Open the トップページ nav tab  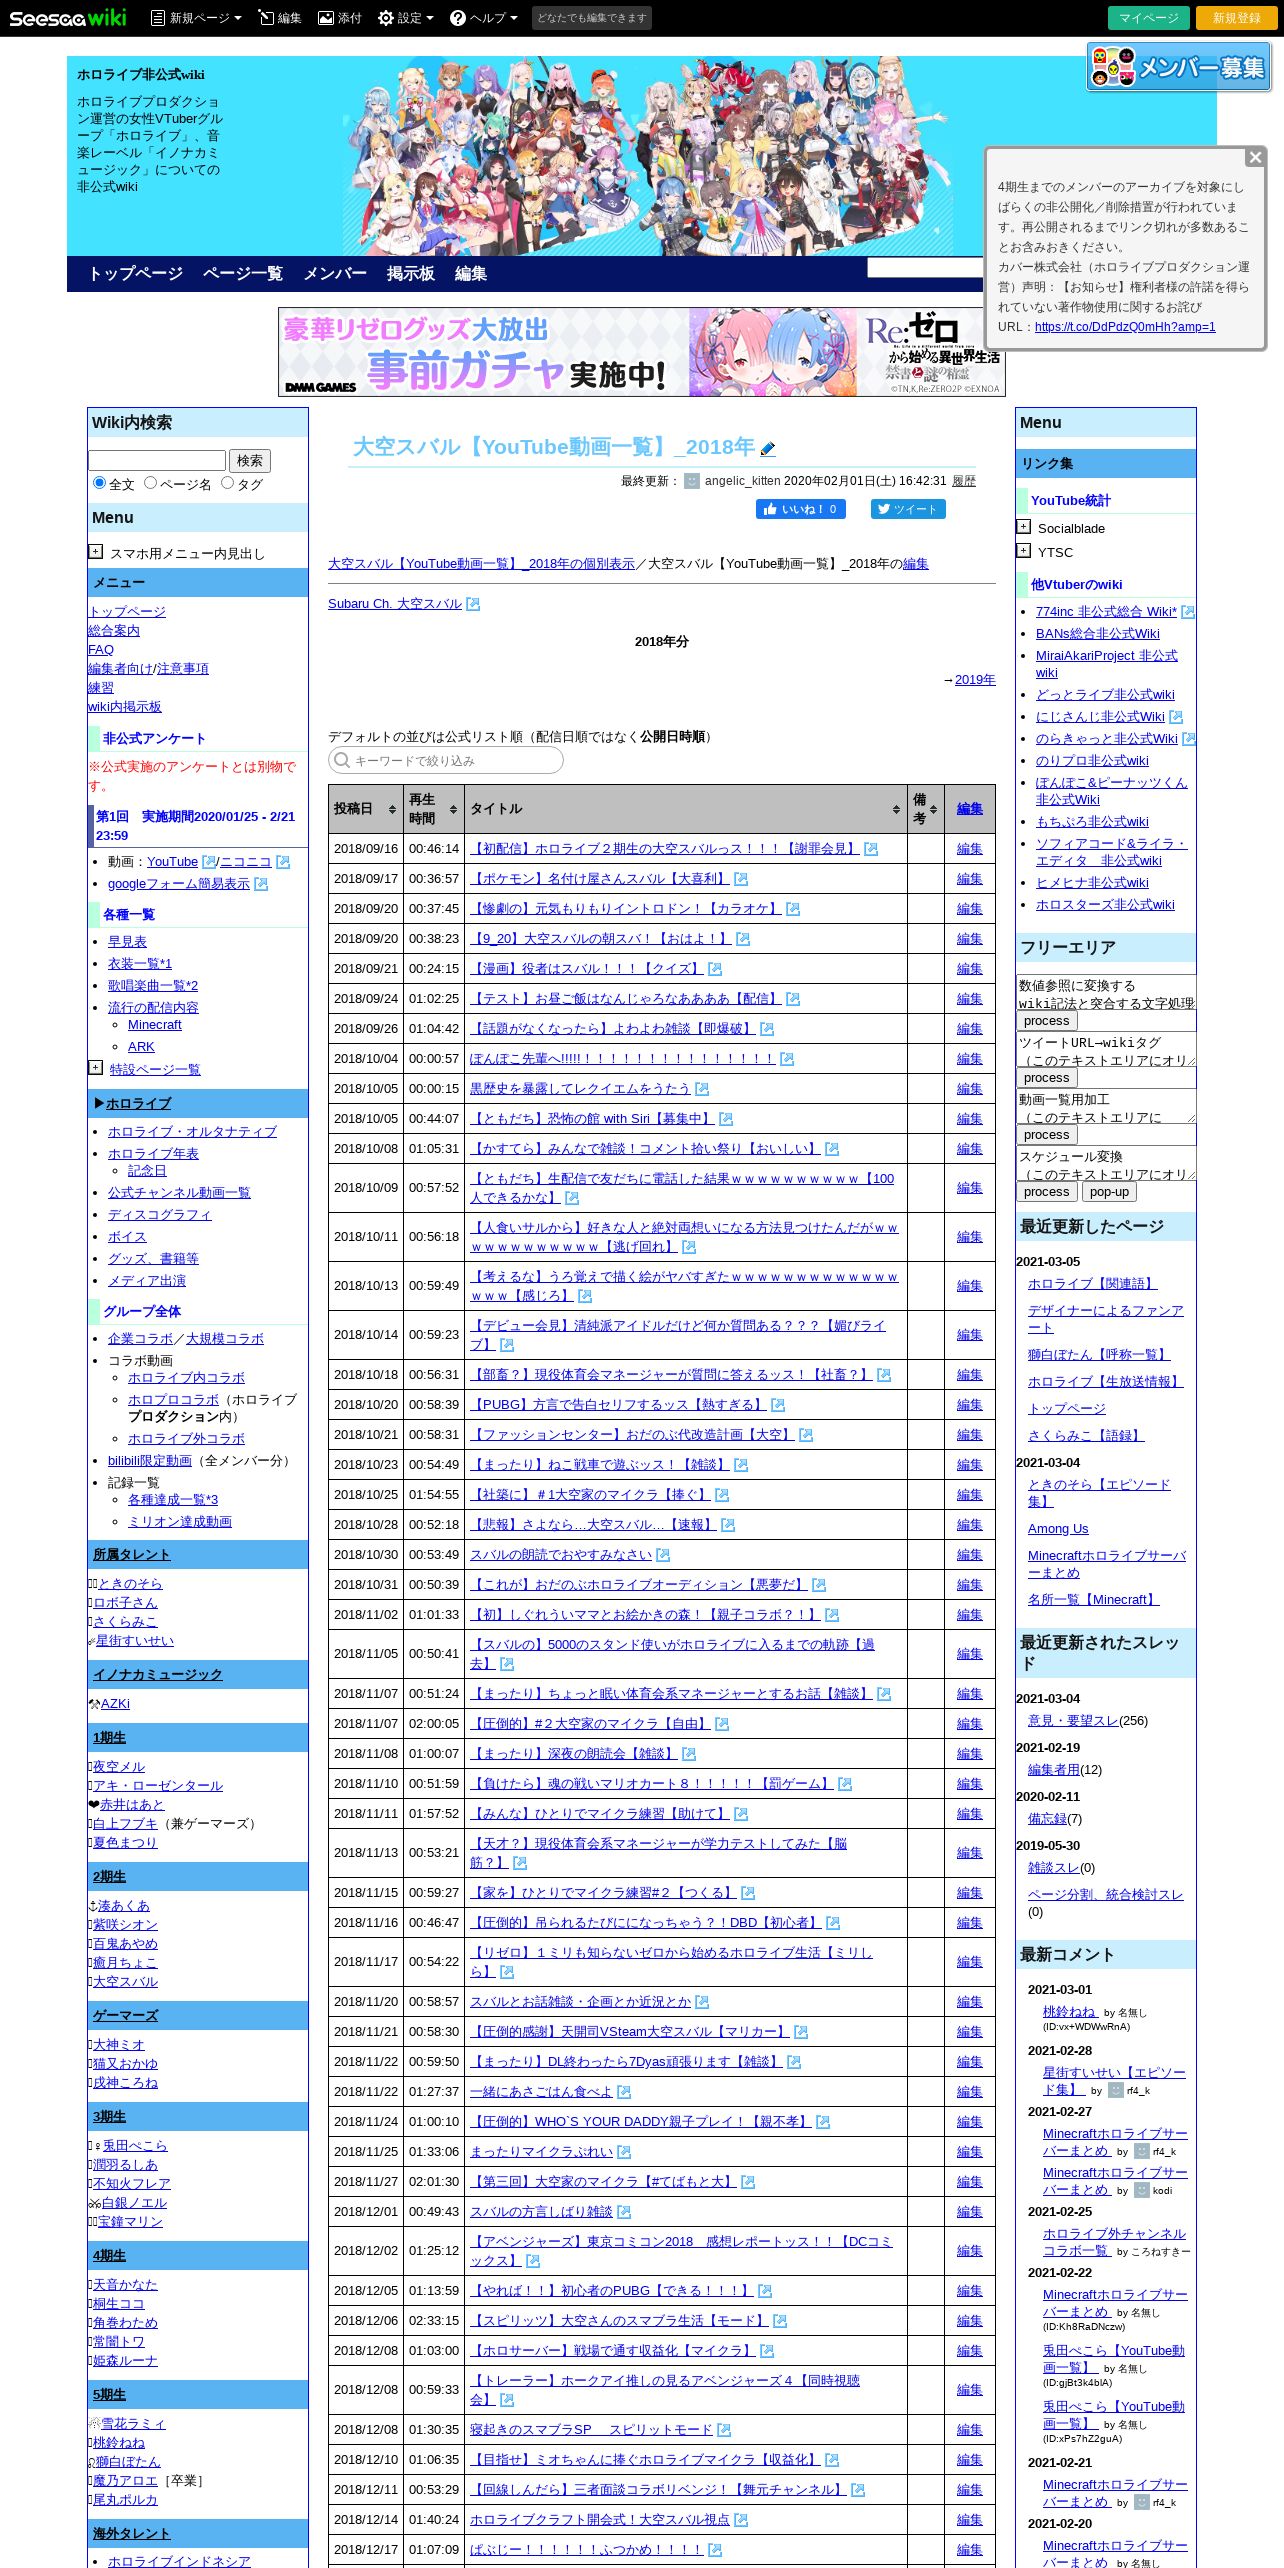coord(136,274)
